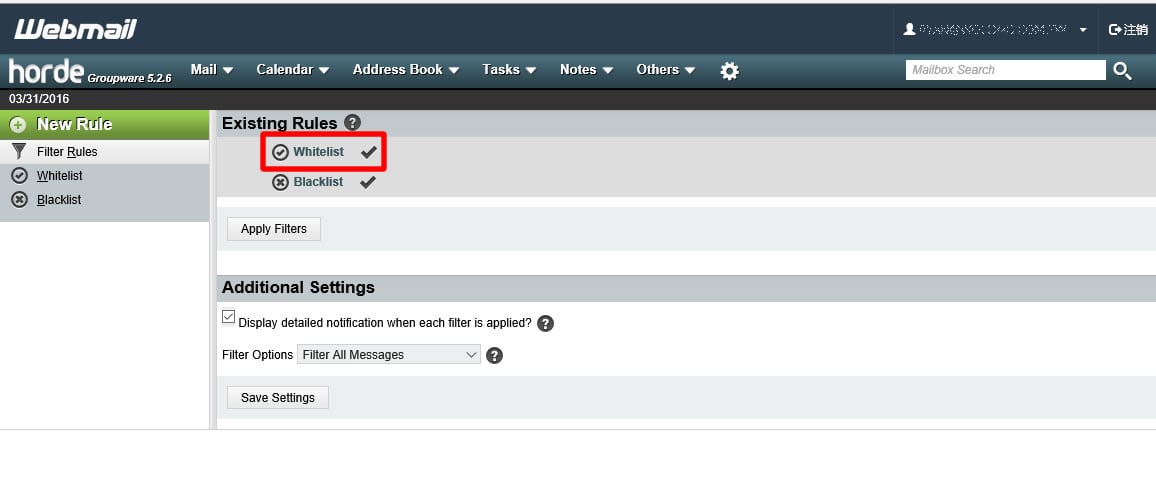The width and height of the screenshot is (1156, 485).
Task: Click the Apply Filters button
Action: pyautogui.click(x=274, y=229)
